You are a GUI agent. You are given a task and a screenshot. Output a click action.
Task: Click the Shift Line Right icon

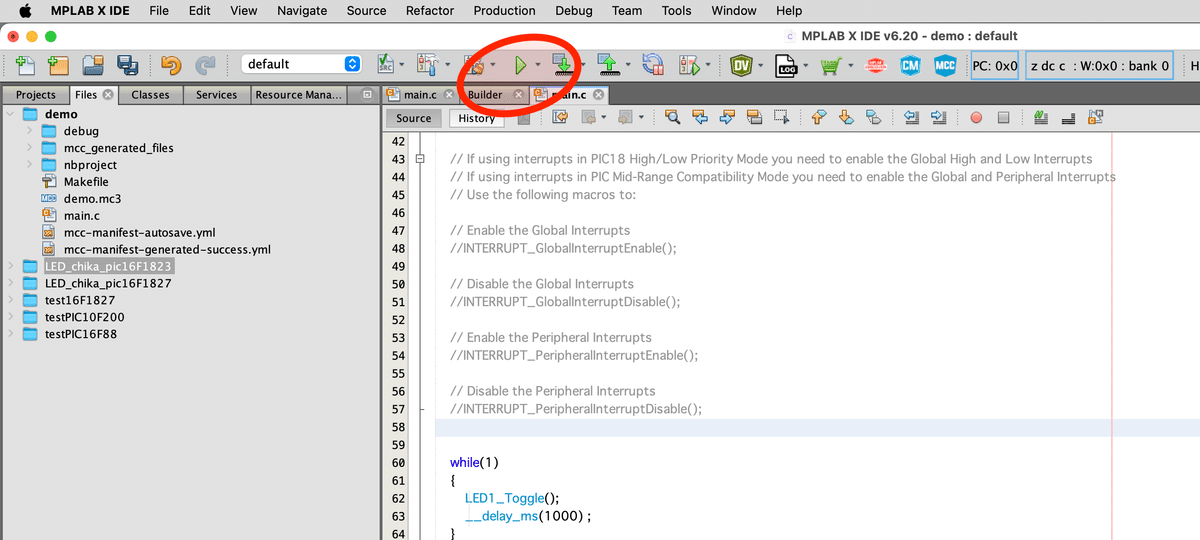(x=938, y=118)
